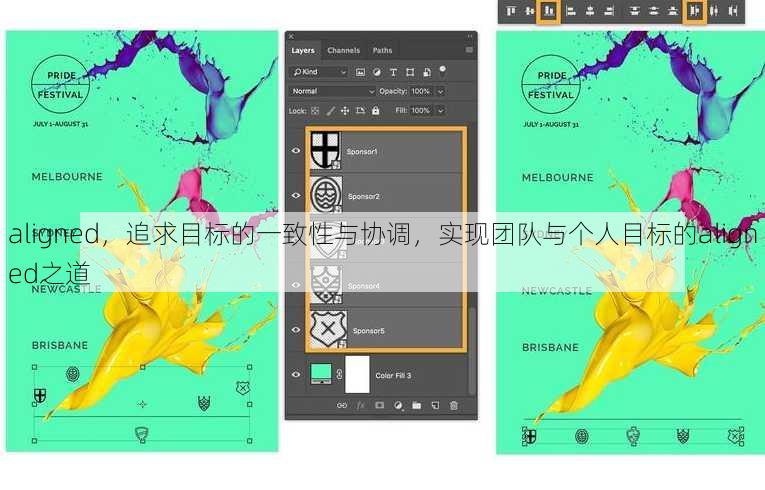Open the Opacity slider dropdown arrow
Image resolution: width=765 pixels, height=490 pixels.
(x=440, y=91)
